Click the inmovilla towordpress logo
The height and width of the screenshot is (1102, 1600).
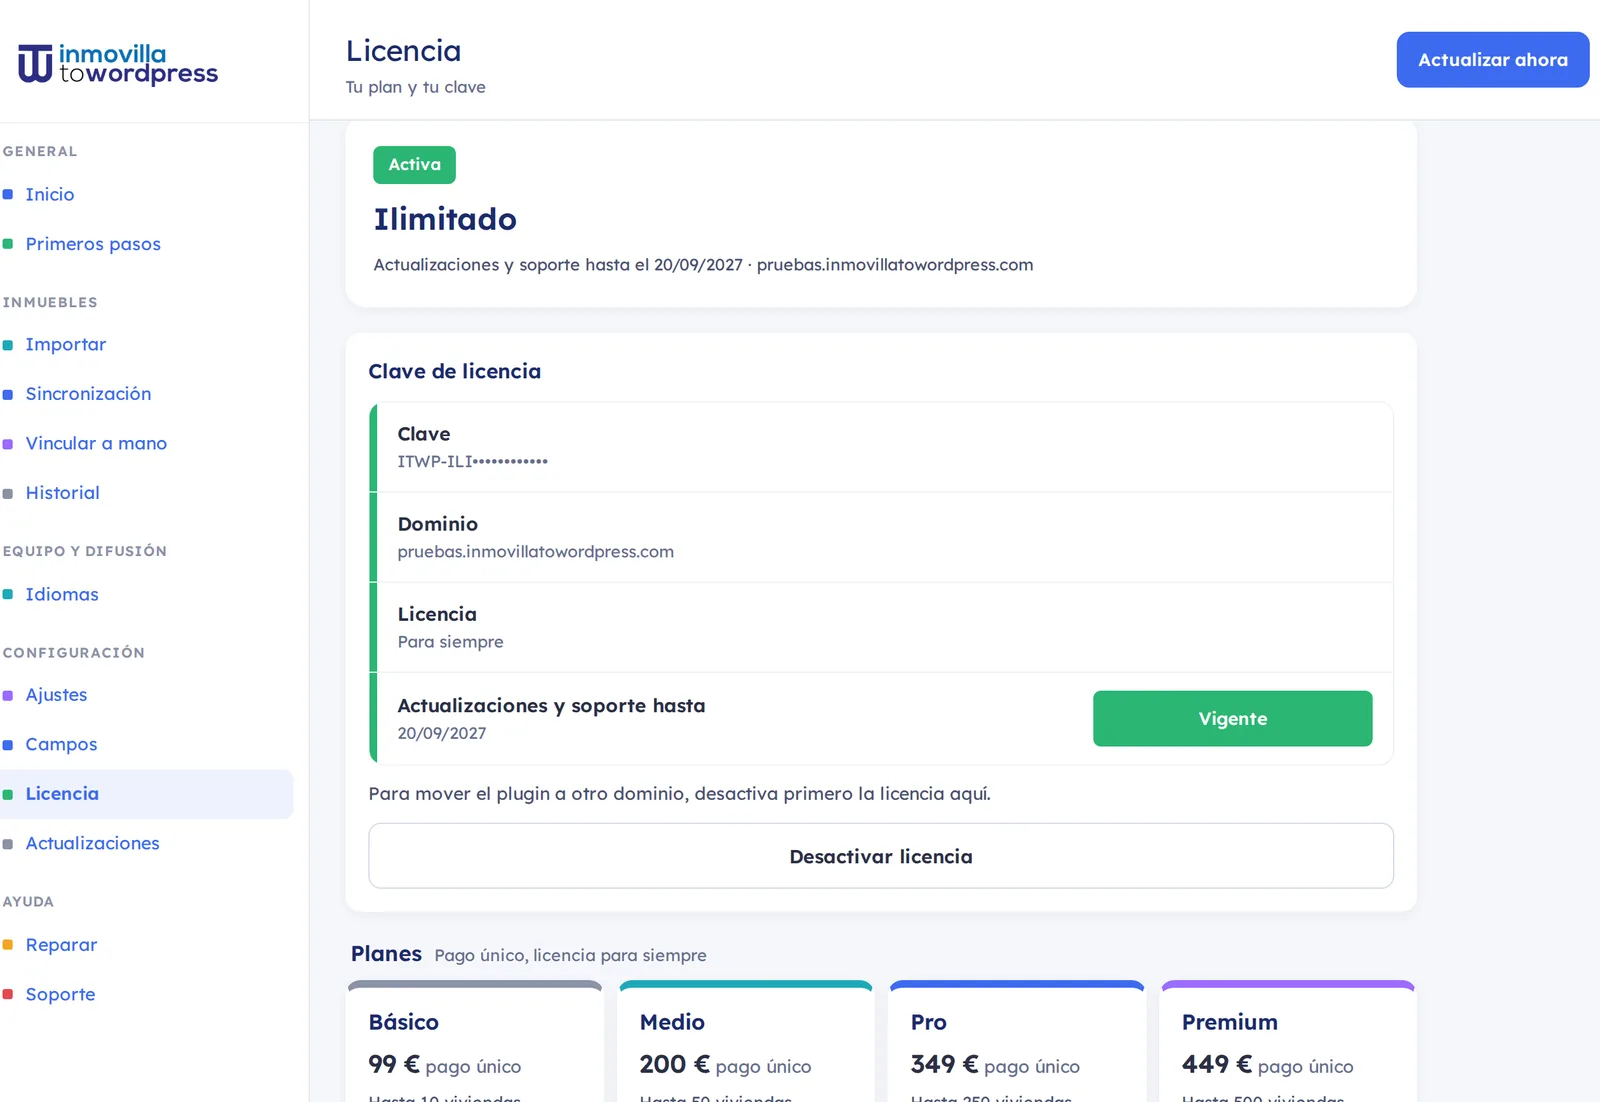[x=118, y=64]
